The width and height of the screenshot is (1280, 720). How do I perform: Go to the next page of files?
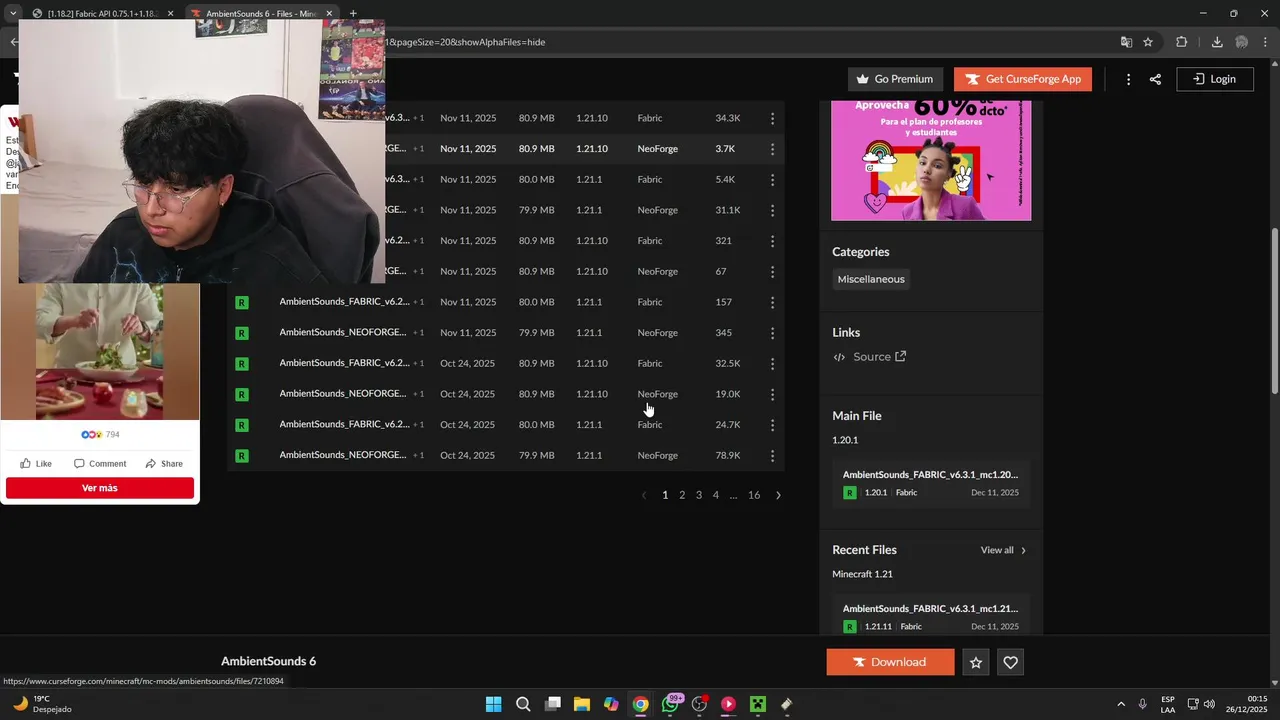pyautogui.click(x=778, y=495)
